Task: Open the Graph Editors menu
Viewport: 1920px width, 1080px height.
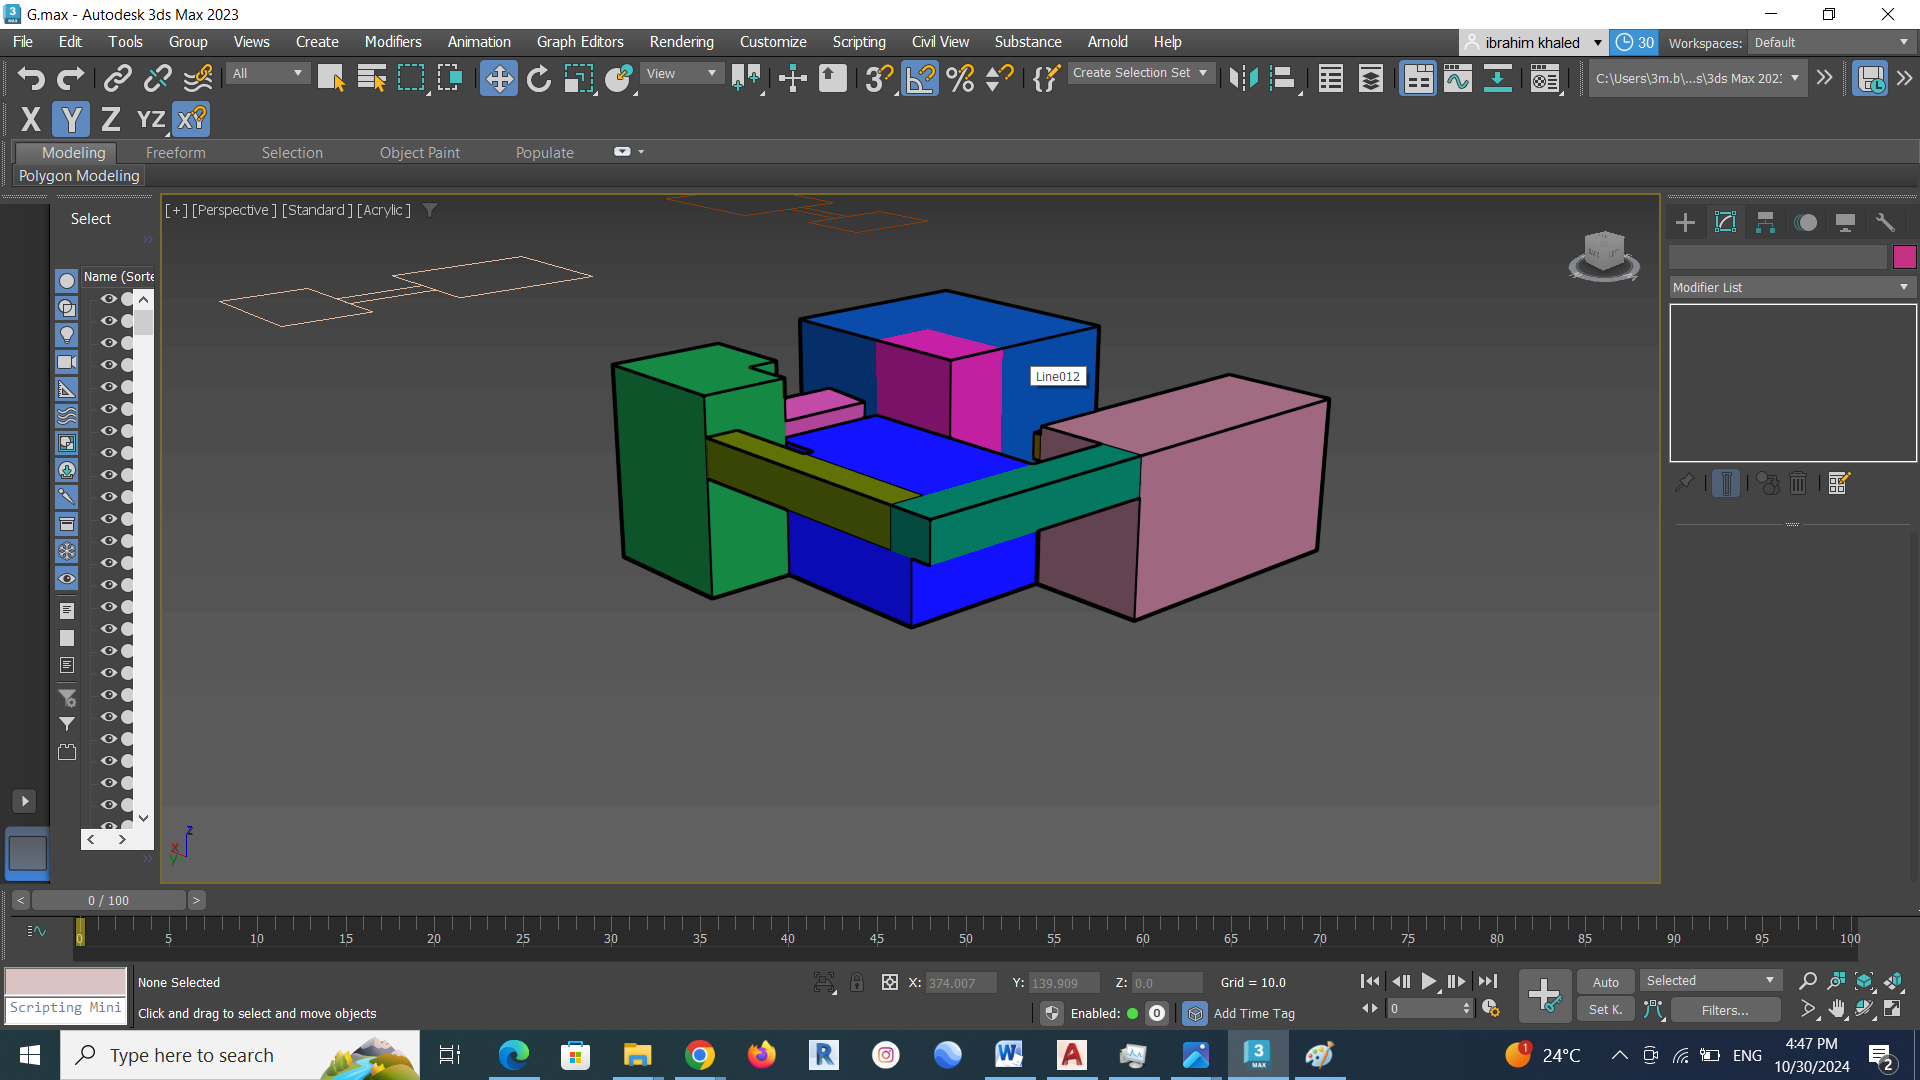Action: tap(580, 41)
